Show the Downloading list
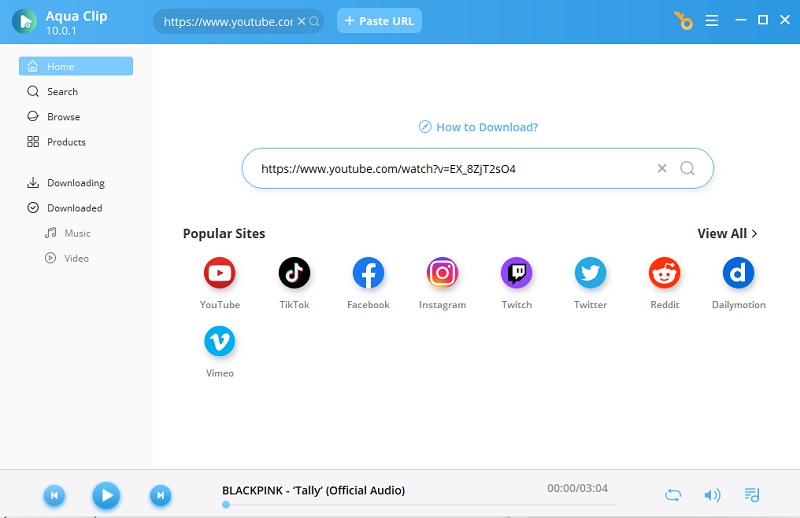 click(x=76, y=183)
